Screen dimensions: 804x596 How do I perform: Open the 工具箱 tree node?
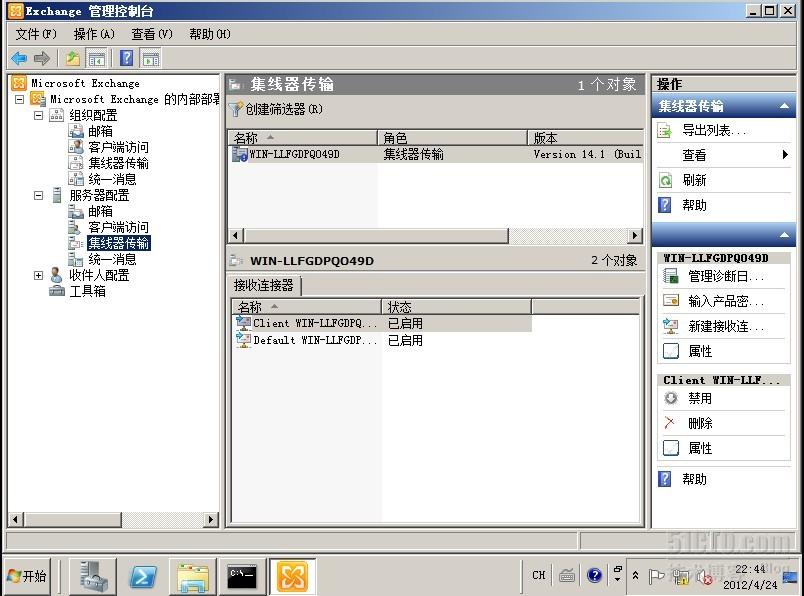pyautogui.click(x=88, y=291)
